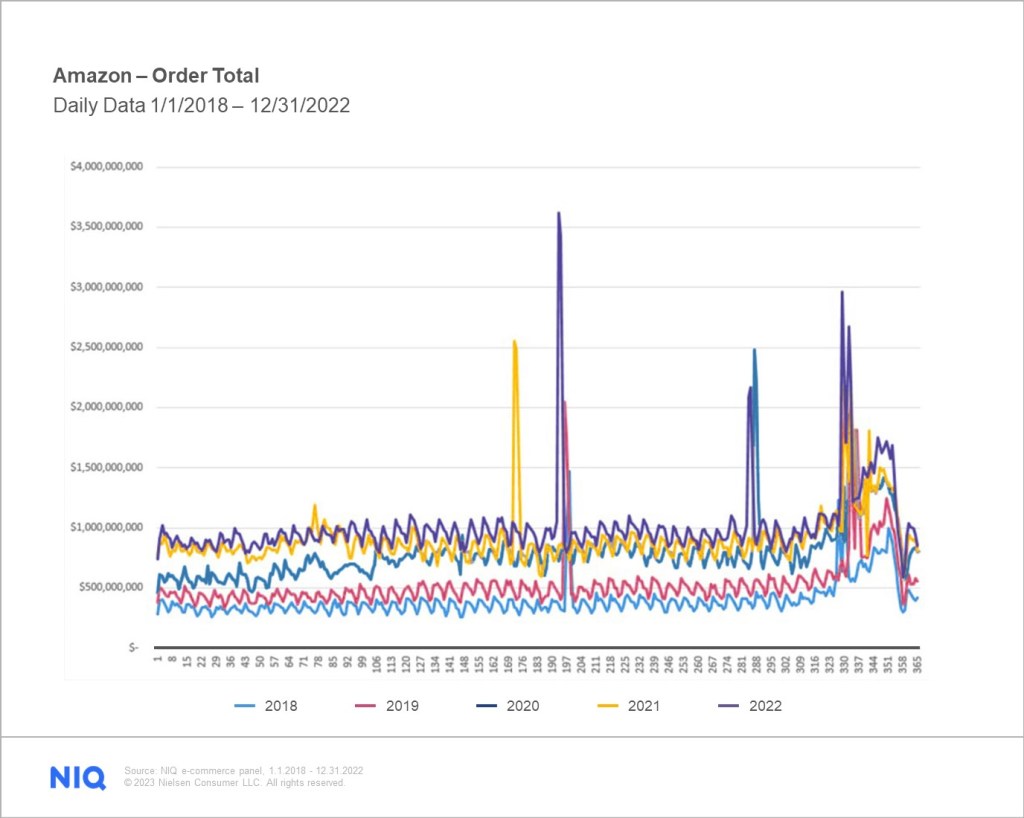1024x818 pixels.
Task: Click the $3,500,000,000 axis label
Action: click(x=106, y=227)
